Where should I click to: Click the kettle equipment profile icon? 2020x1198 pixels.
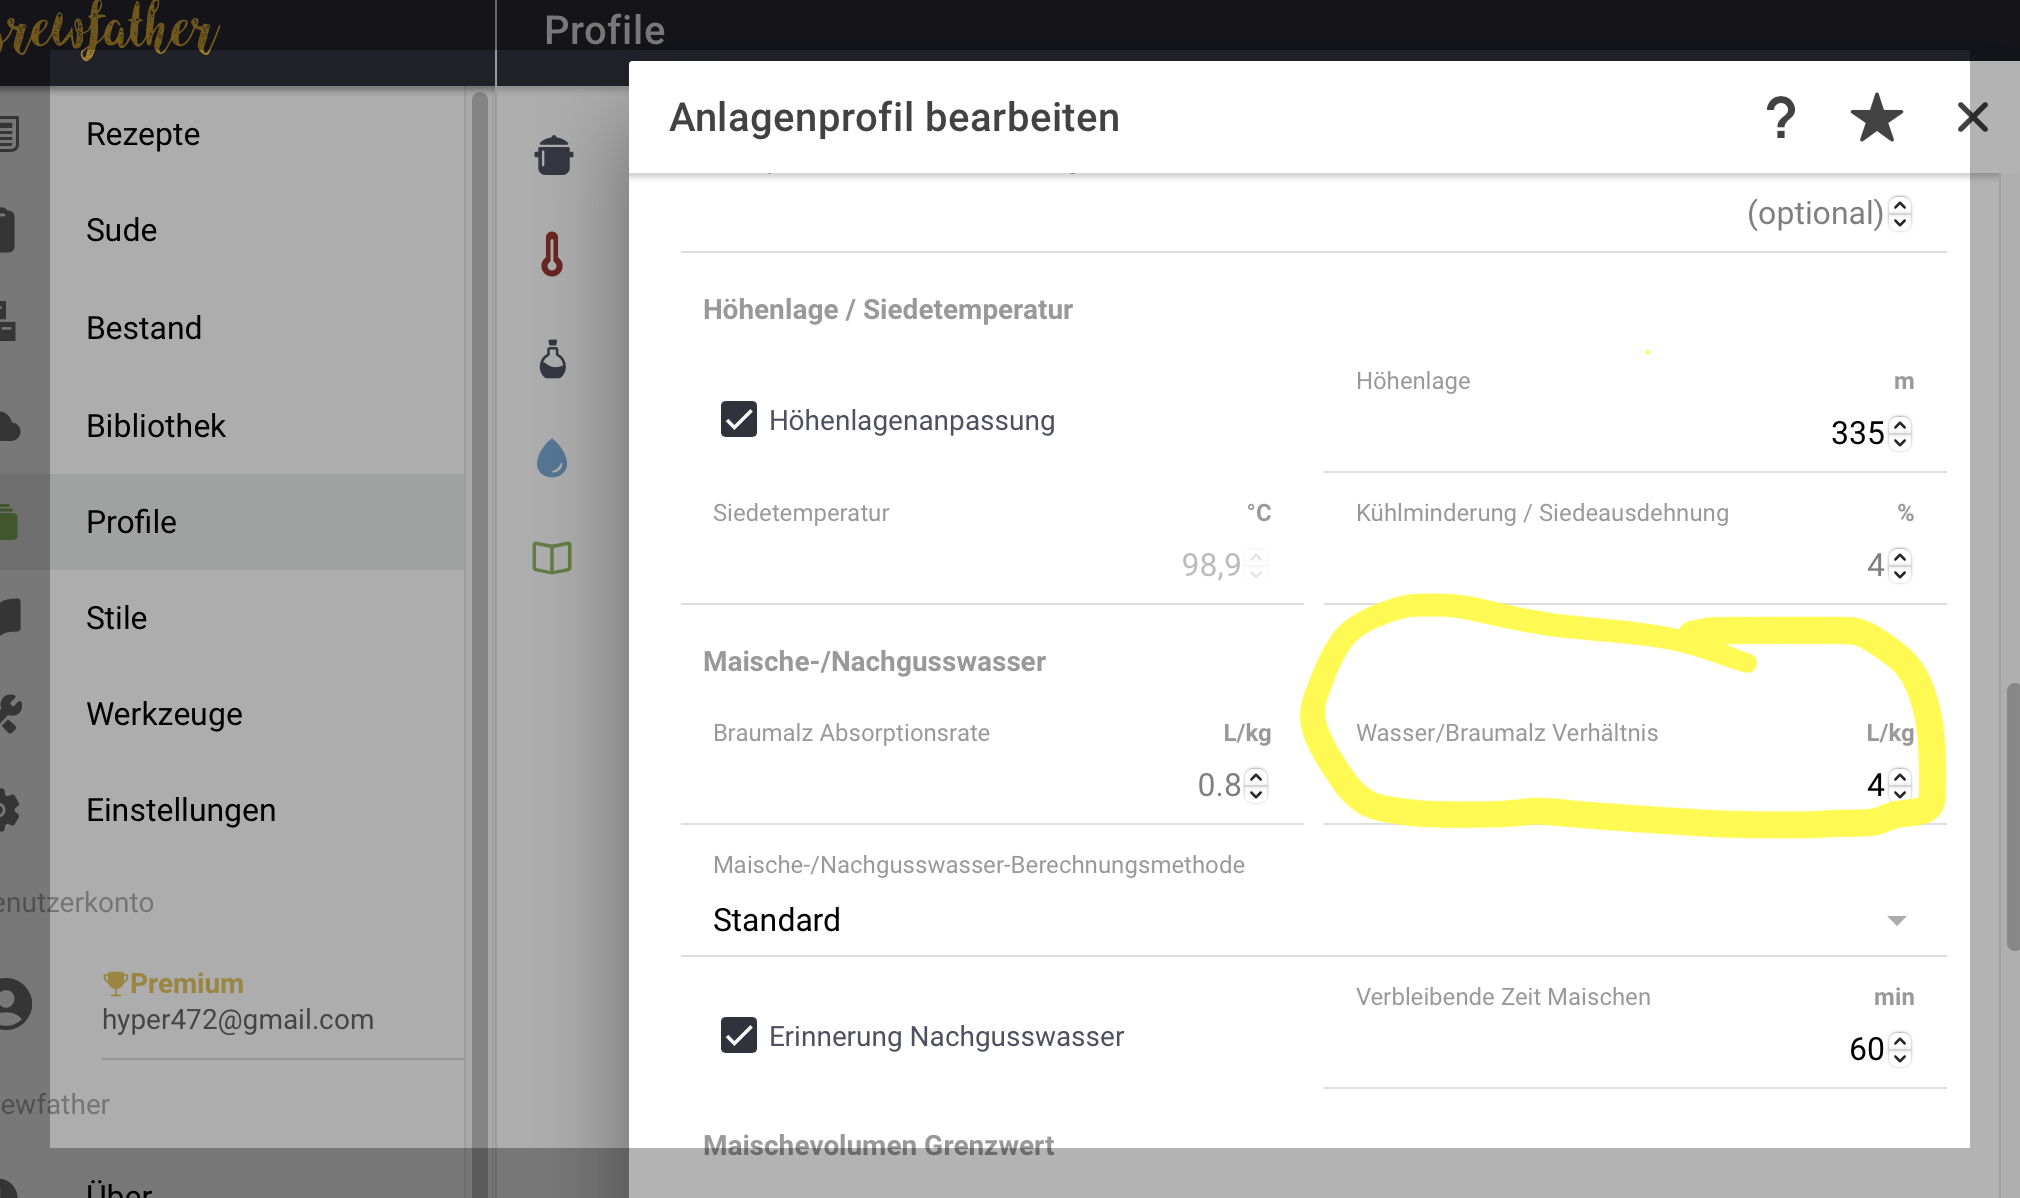coord(553,155)
